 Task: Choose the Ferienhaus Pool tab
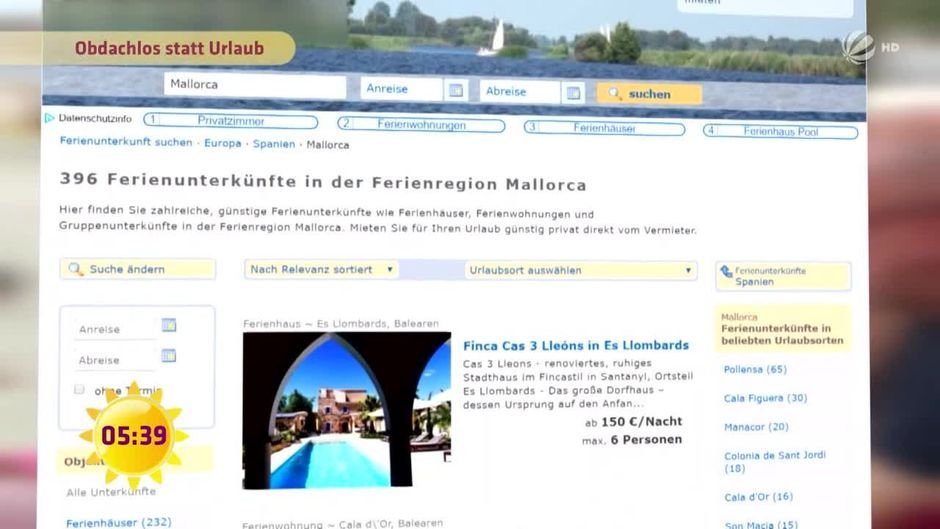coord(780,131)
